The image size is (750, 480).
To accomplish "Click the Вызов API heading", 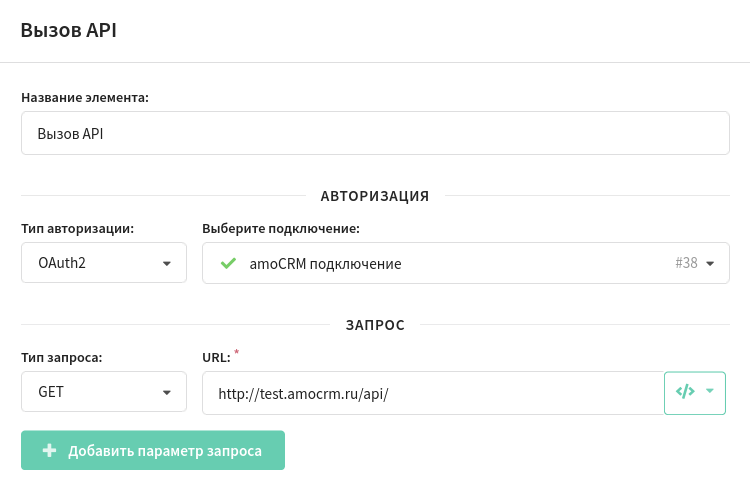I will click(x=68, y=30).
